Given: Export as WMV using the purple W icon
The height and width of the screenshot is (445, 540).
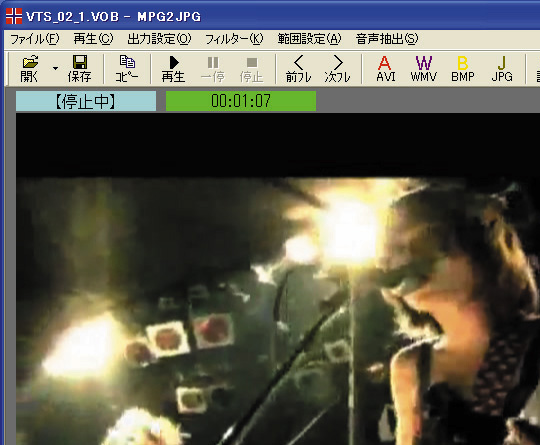Looking at the screenshot, I should click(424, 69).
